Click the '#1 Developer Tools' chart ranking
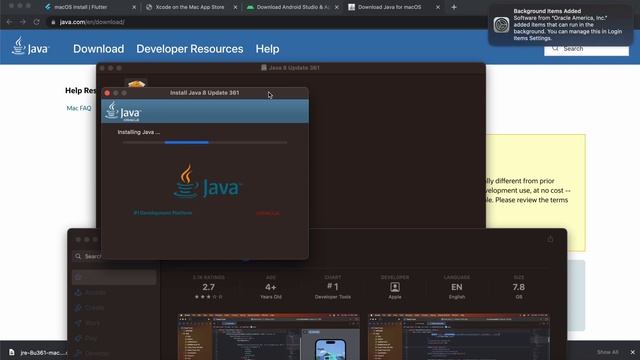 [333, 287]
